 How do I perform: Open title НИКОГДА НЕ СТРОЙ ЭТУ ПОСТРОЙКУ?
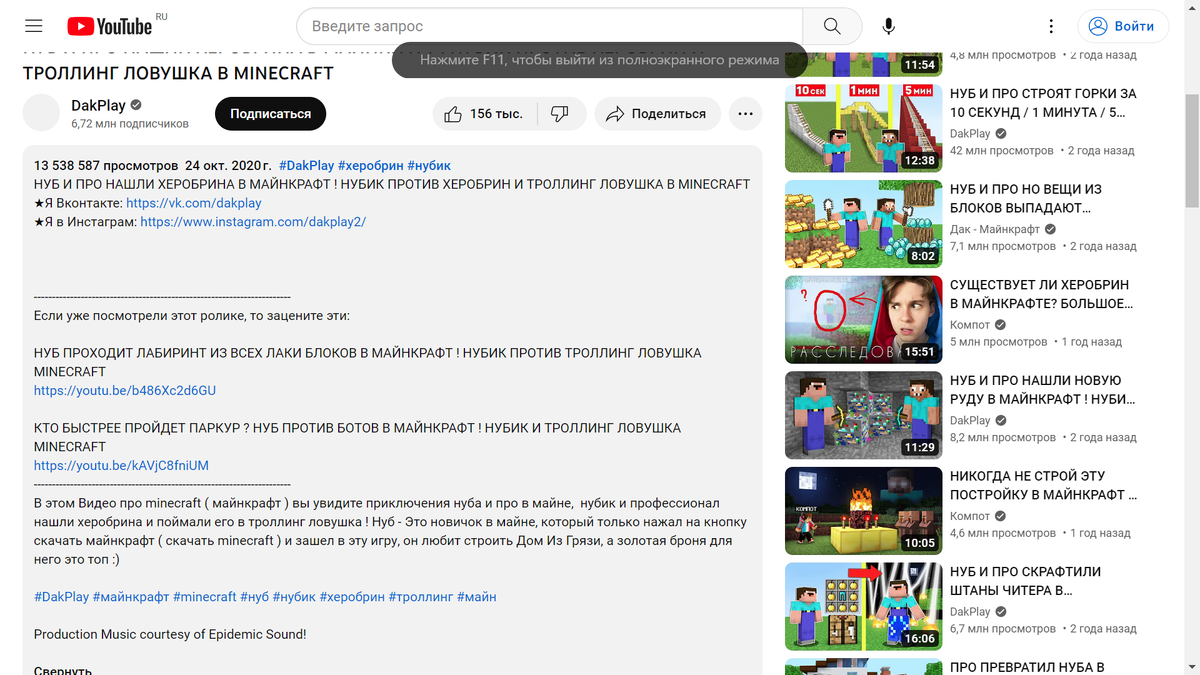pos(1043,485)
